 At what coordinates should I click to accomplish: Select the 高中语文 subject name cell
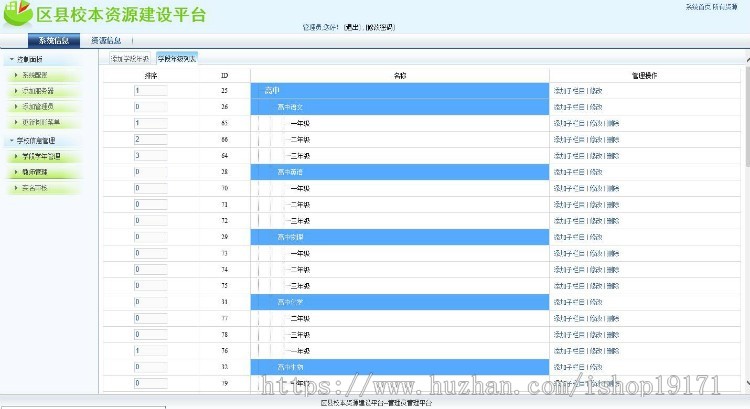tap(399, 107)
